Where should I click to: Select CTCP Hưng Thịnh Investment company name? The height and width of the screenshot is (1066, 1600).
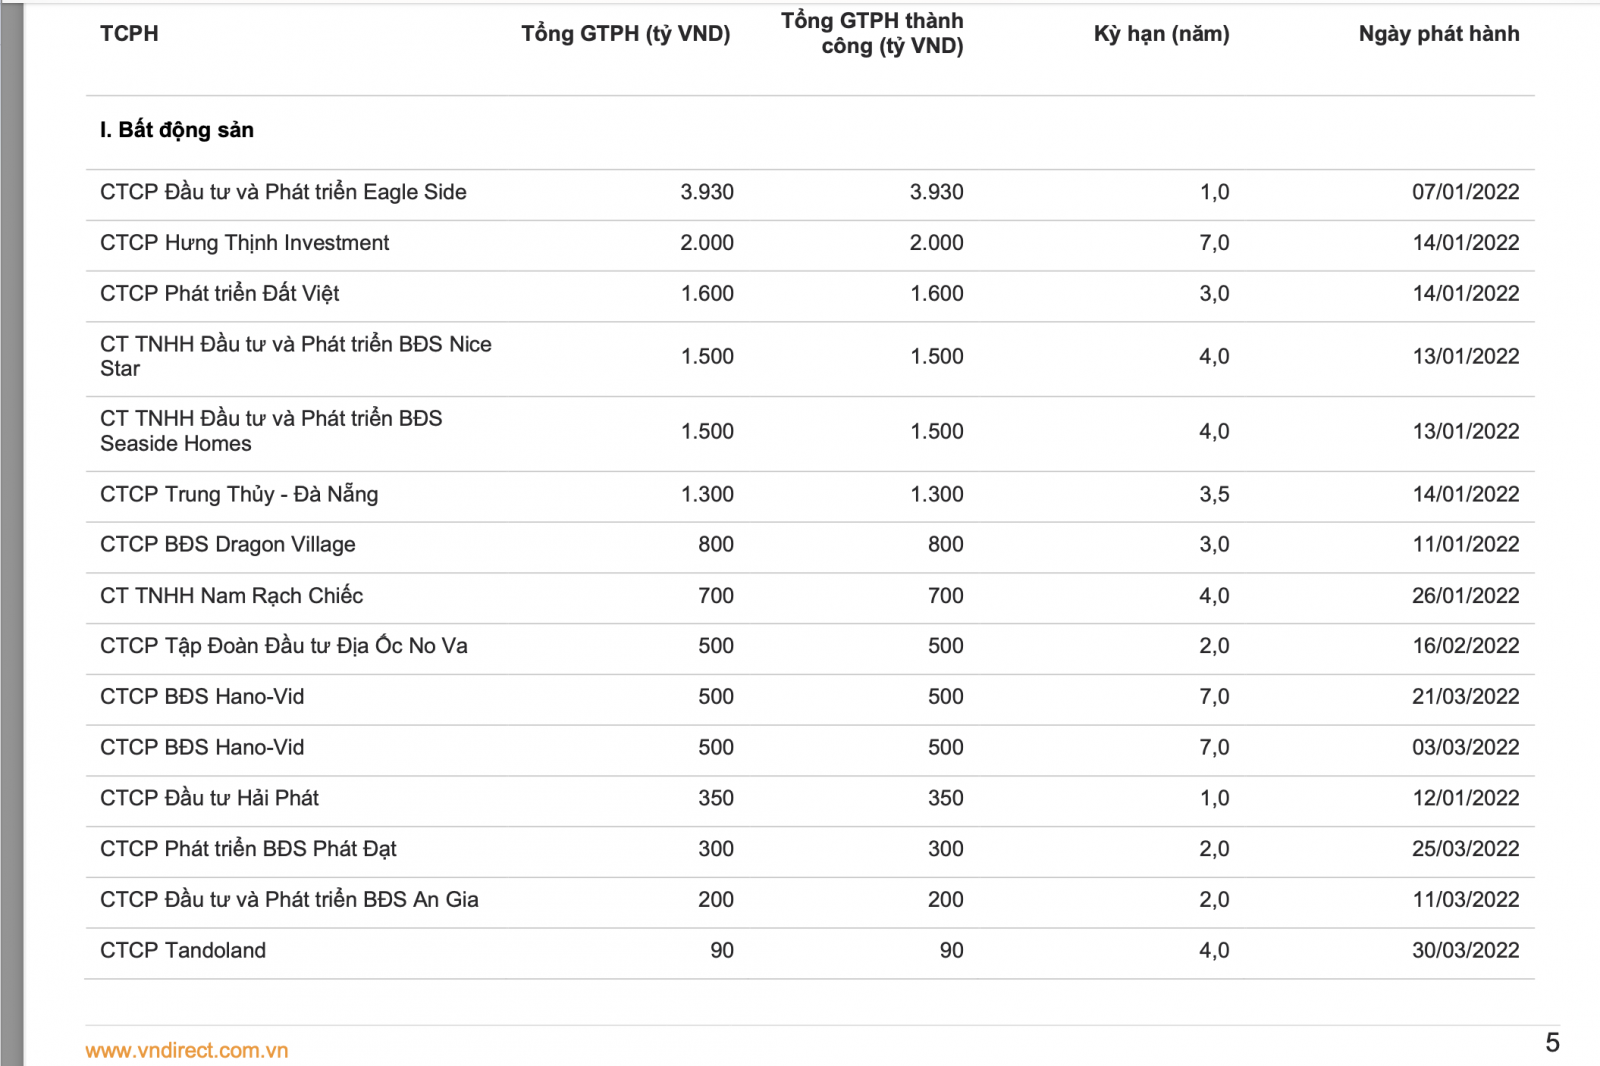(245, 243)
